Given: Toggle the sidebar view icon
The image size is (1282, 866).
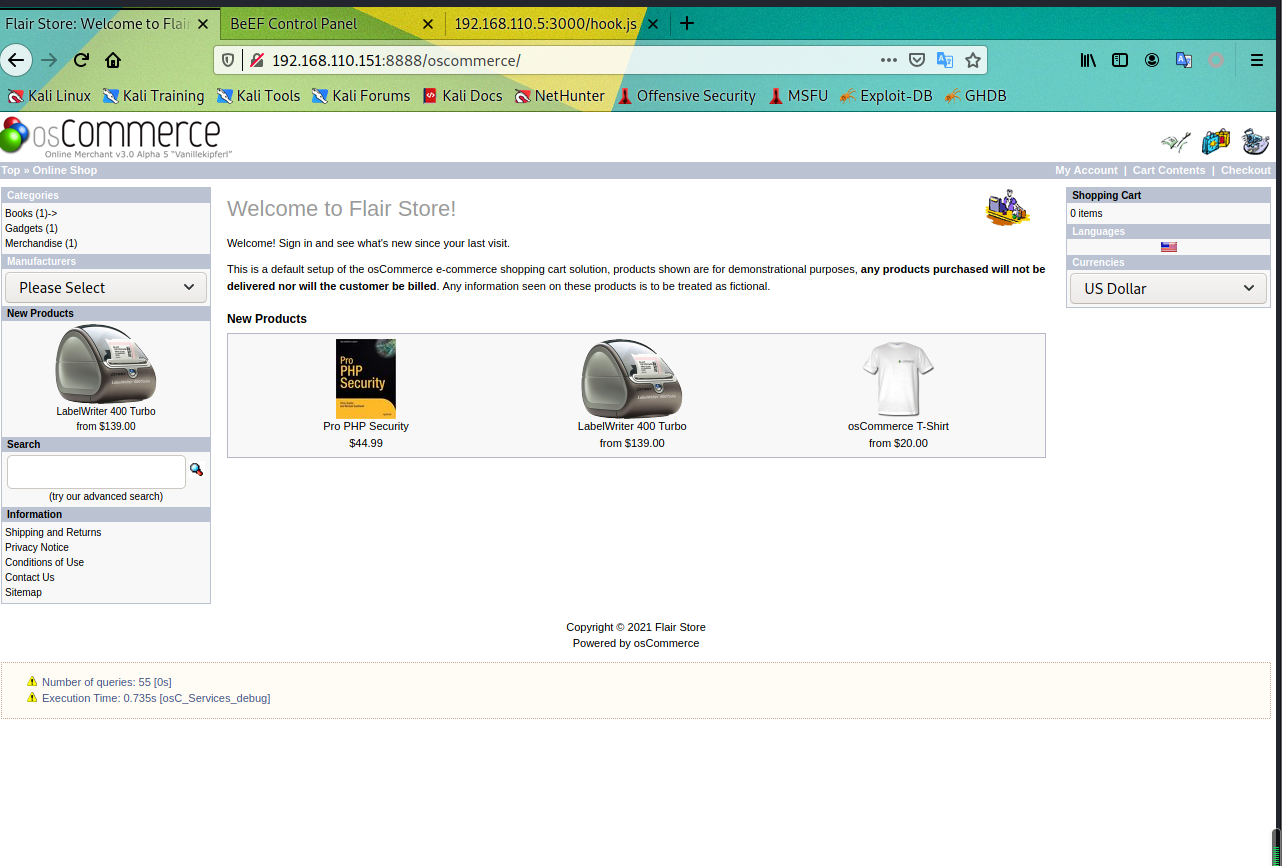Looking at the screenshot, I should point(1120,60).
